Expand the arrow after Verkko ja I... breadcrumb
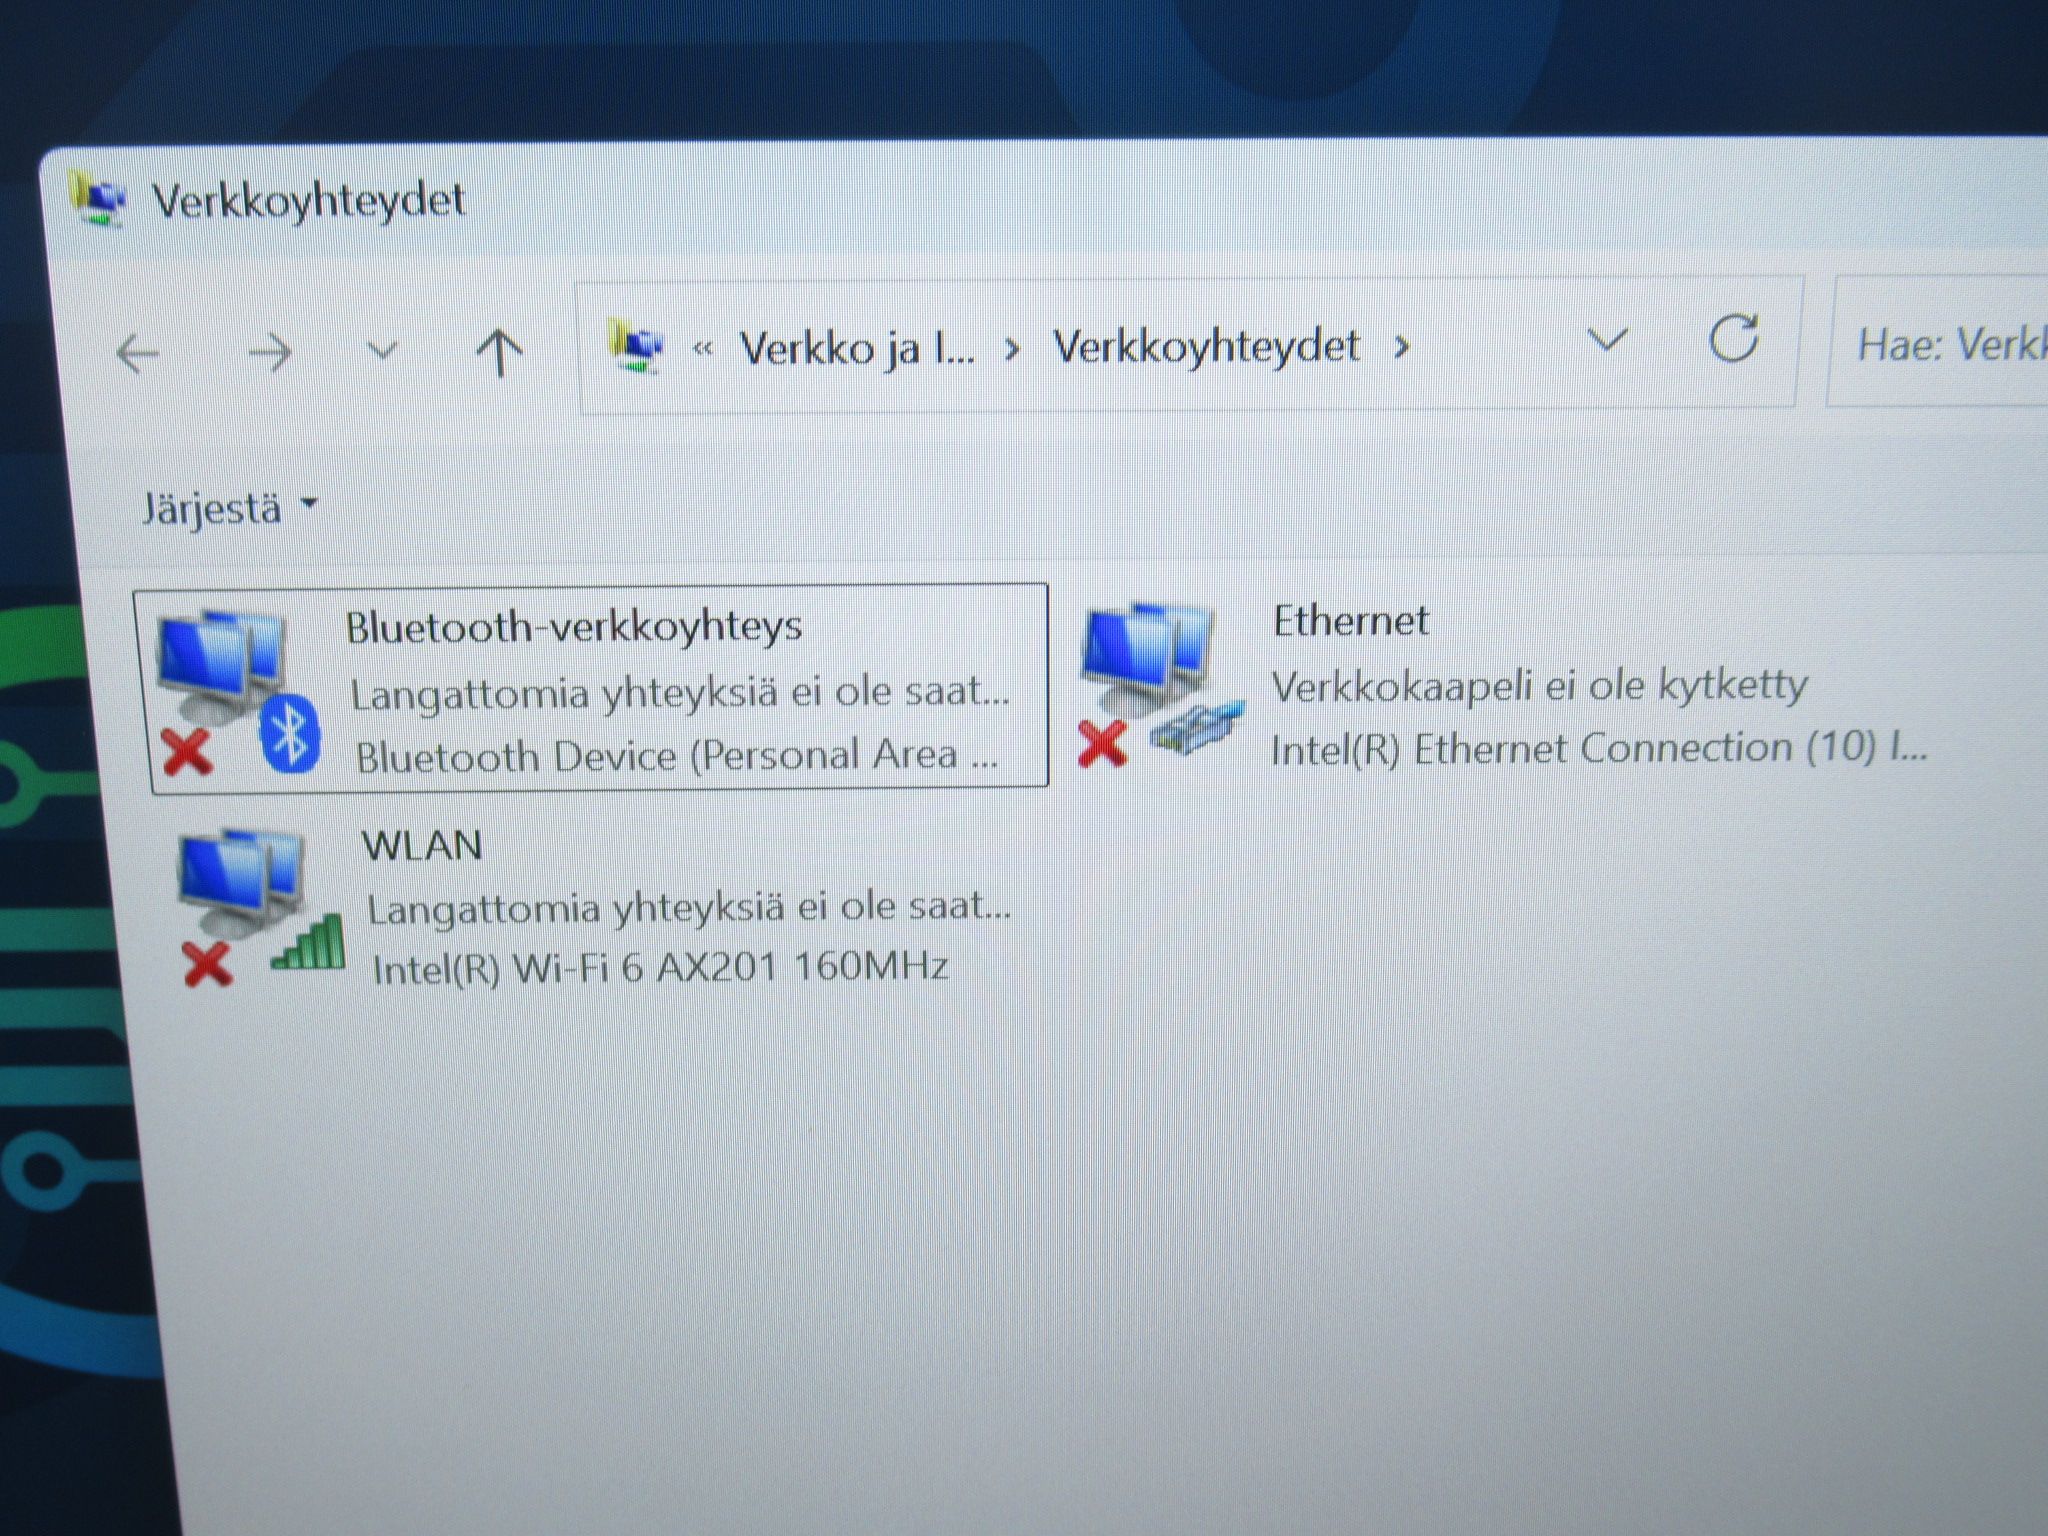The height and width of the screenshot is (1536, 2048). 1013,349
